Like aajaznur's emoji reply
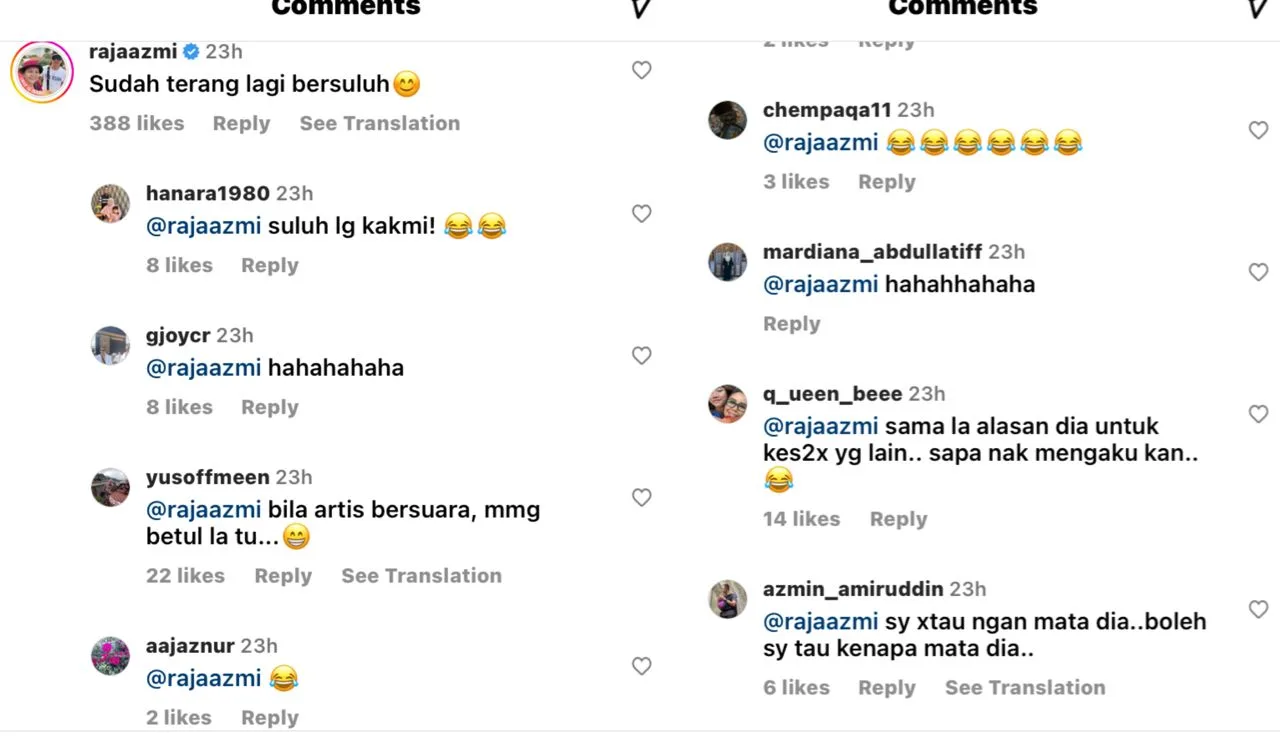The width and height of the screenshot is (1280, 750). 642,666
